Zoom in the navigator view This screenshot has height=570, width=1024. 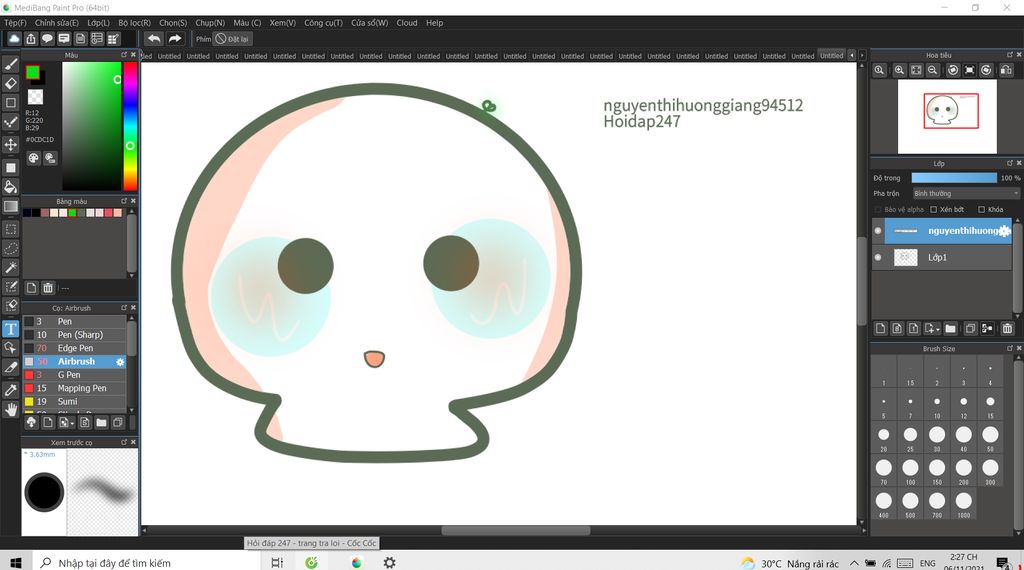(x=899, y=70)
